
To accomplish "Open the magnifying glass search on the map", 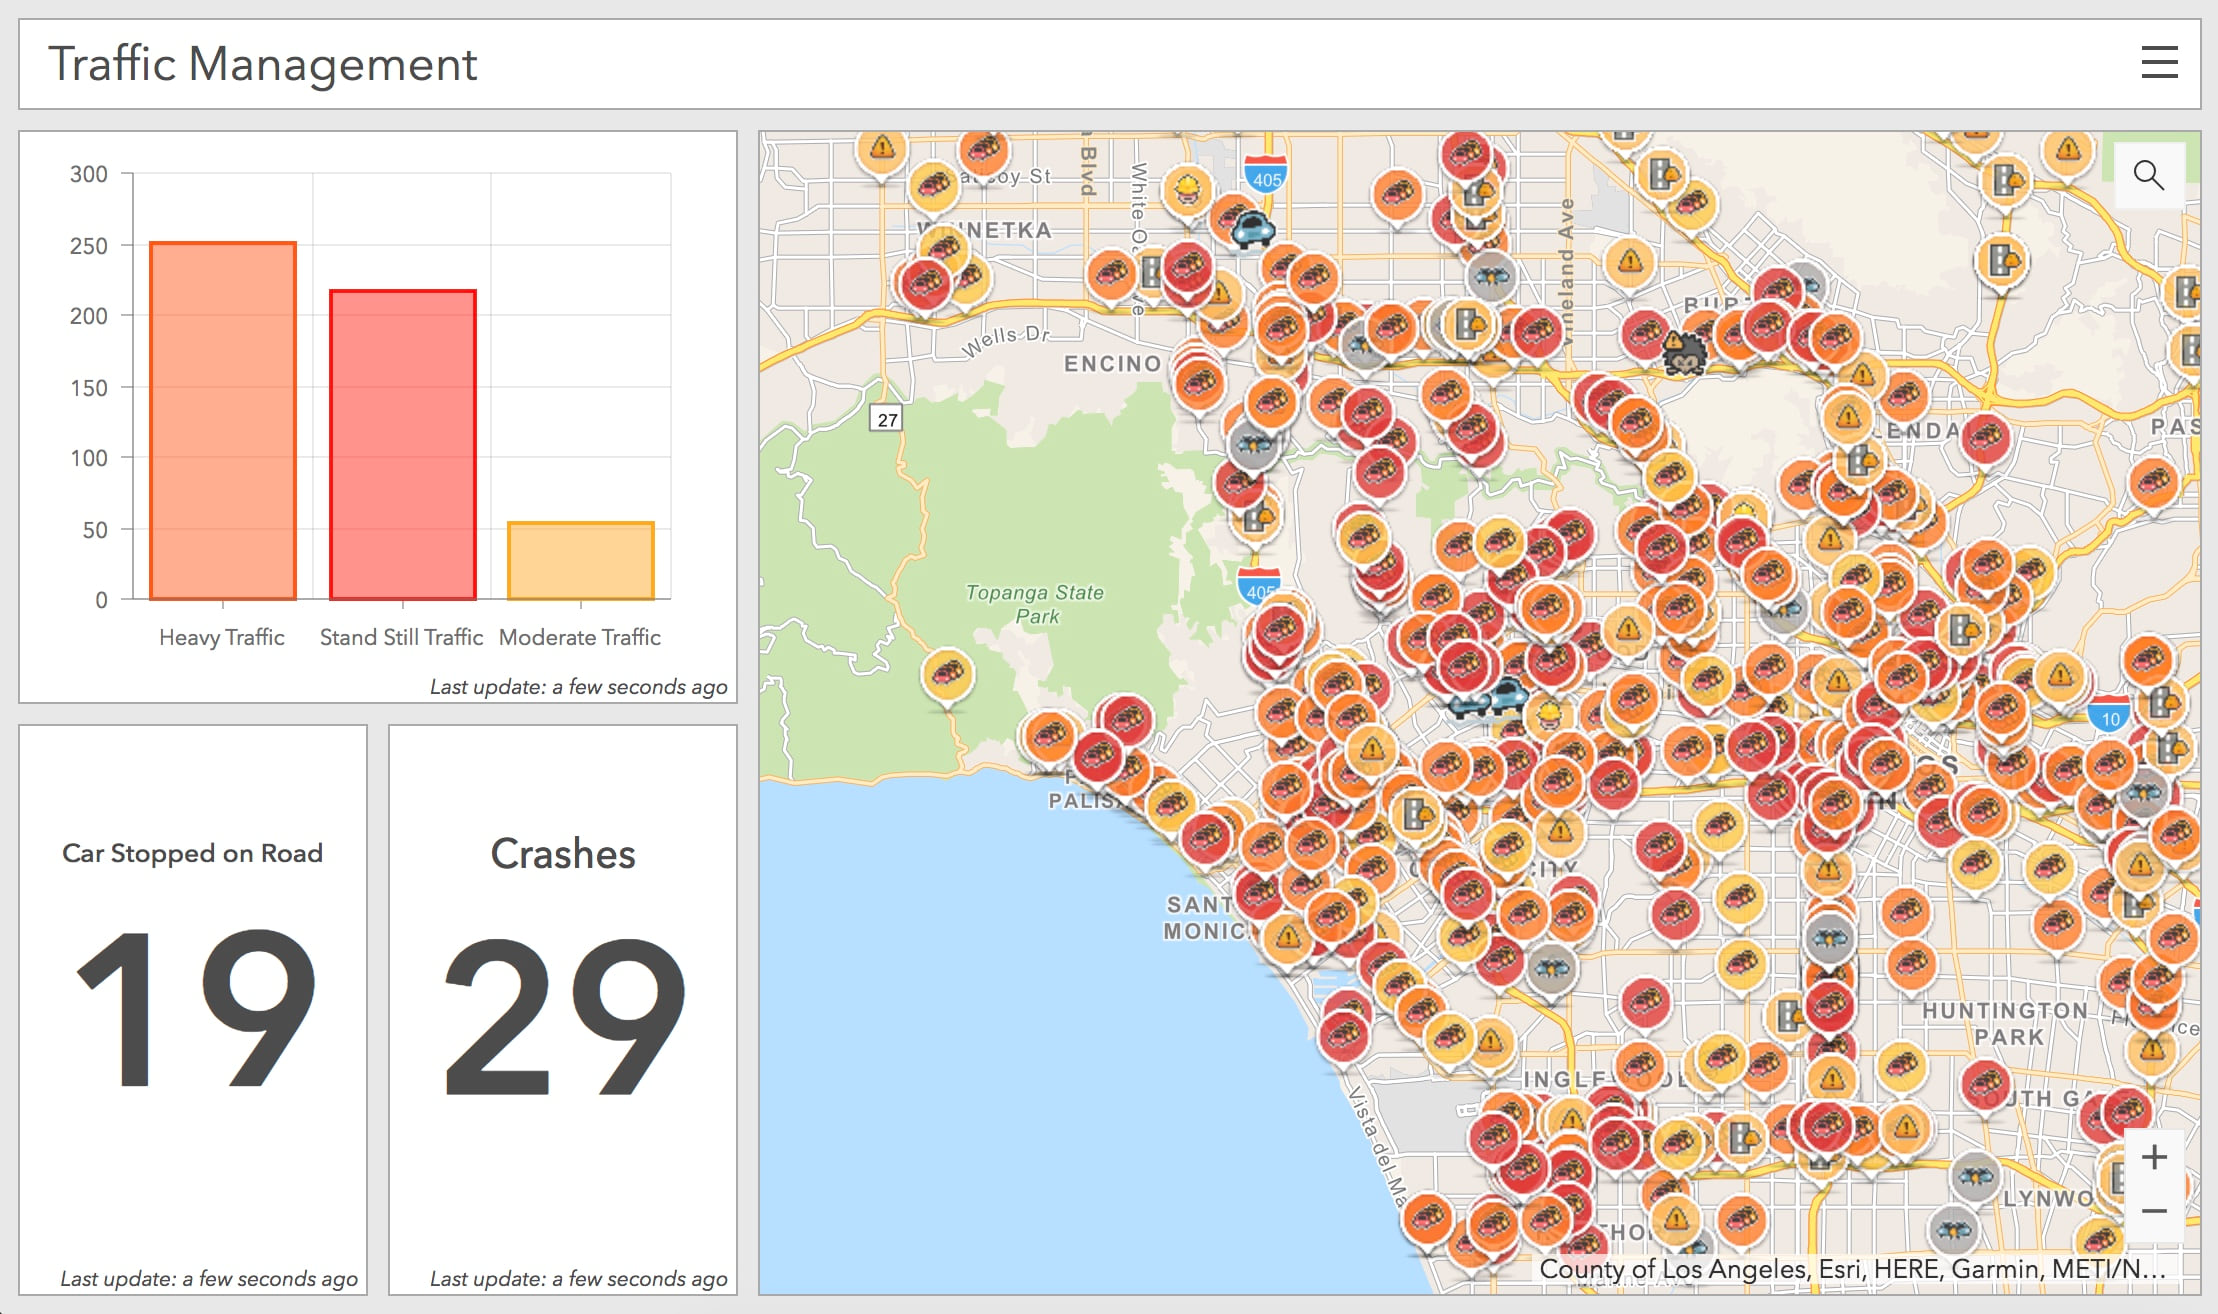I will (x=2150, y=174).
